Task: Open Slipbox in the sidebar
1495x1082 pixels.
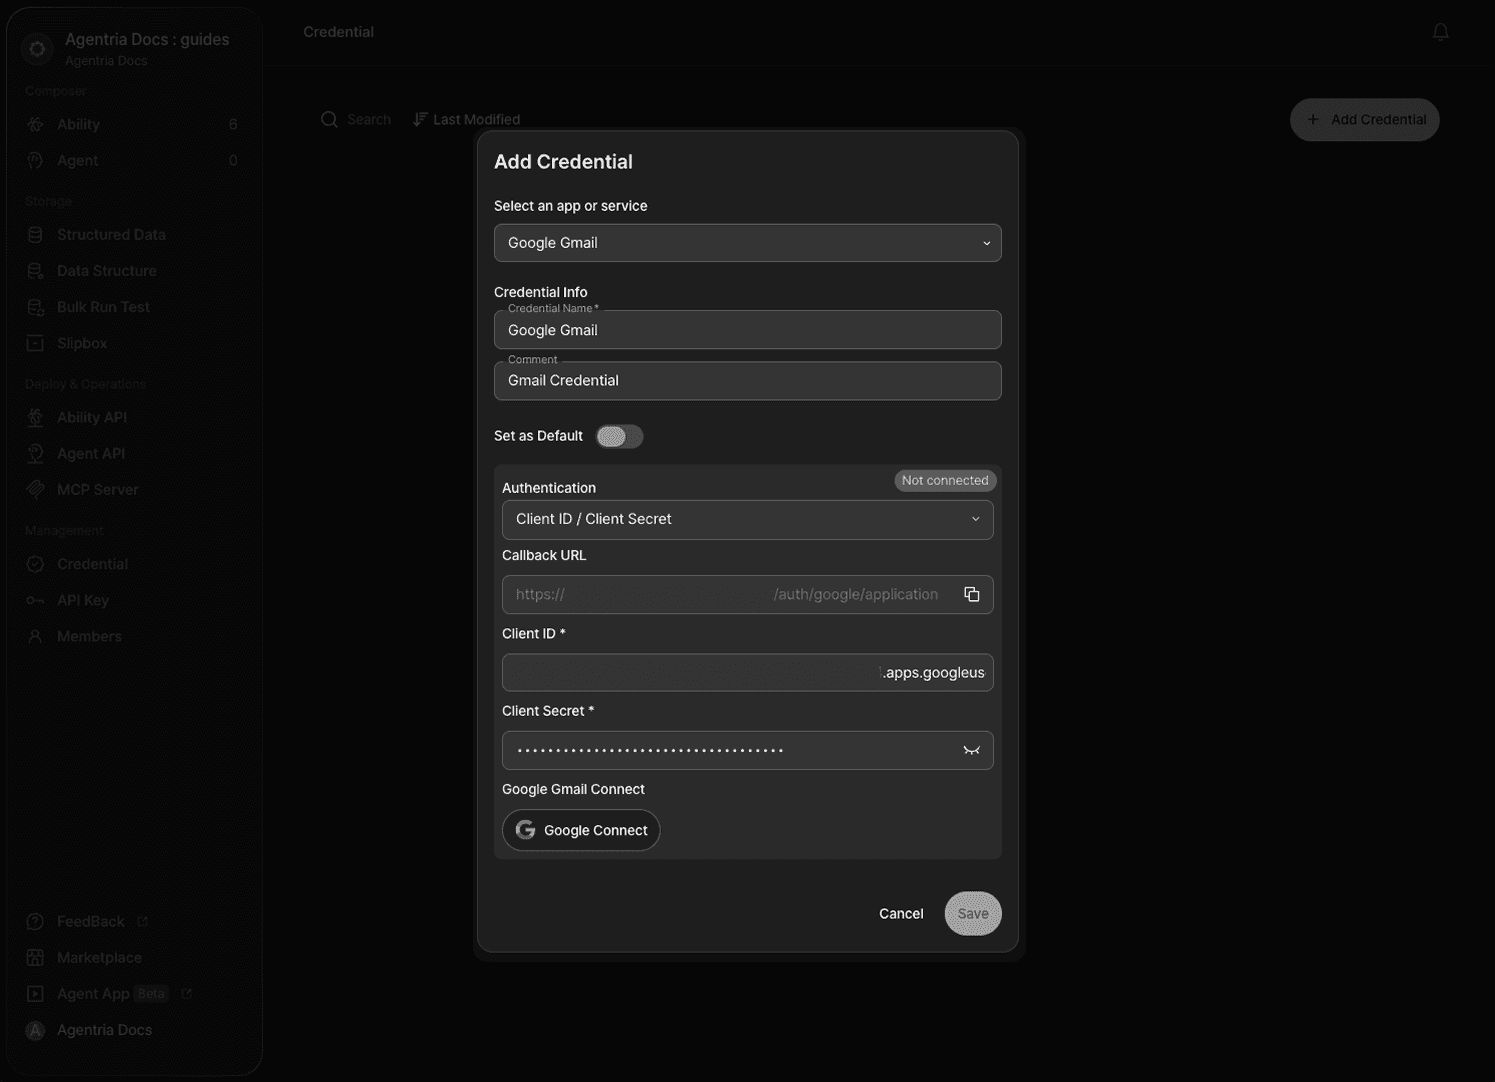Action: pyautogui.click(x=134, y=343)
